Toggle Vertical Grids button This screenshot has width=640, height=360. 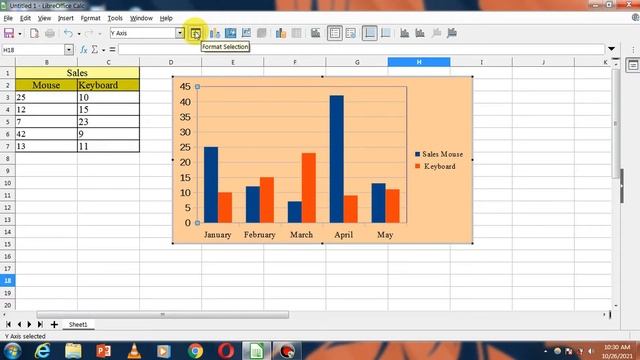coord(386,33)
